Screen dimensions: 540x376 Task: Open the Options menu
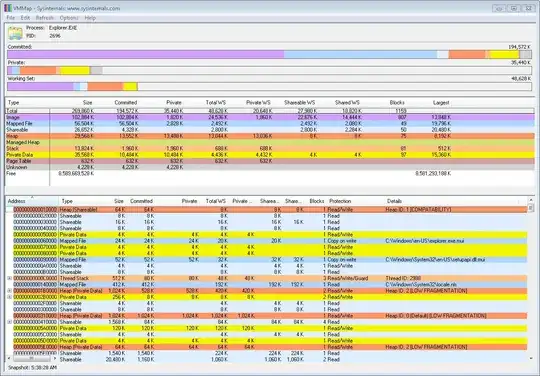point(69,18)
